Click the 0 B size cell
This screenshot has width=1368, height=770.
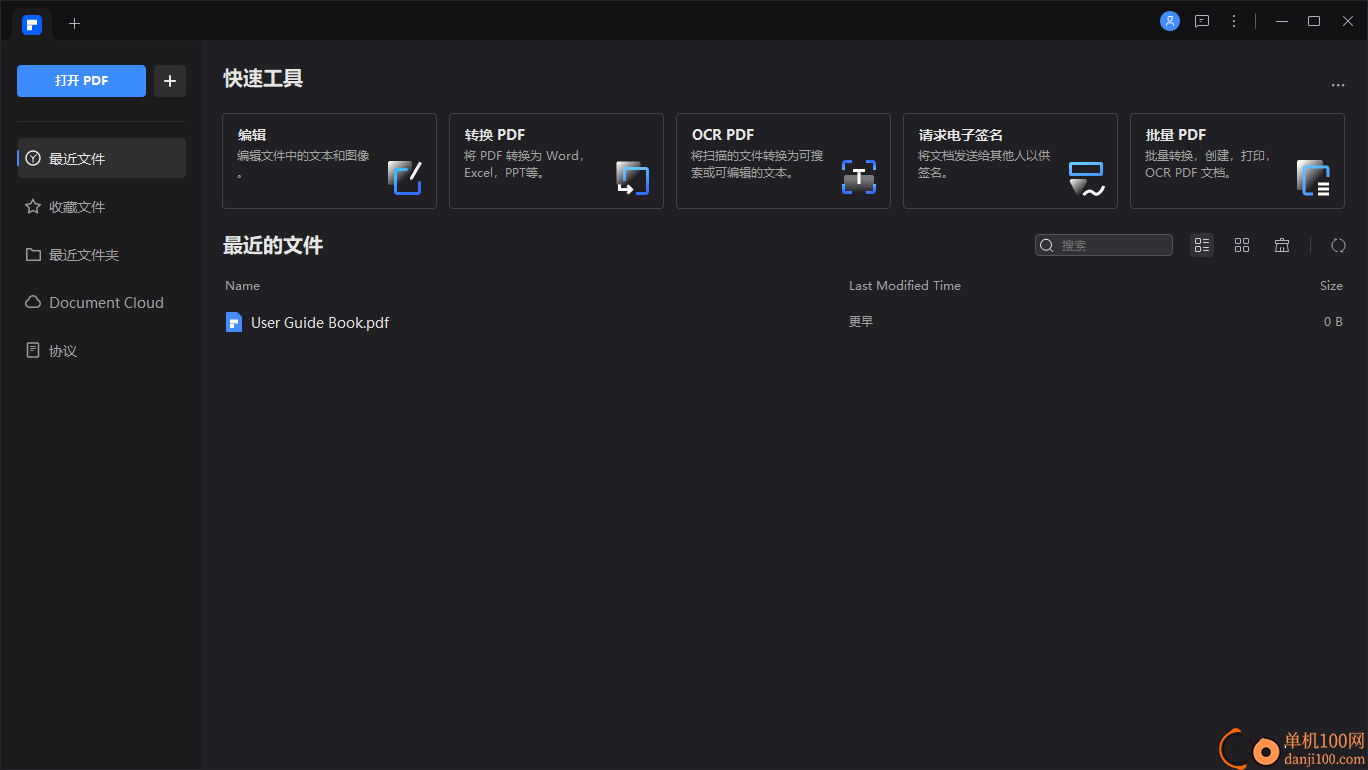[x=1333, y=322]
